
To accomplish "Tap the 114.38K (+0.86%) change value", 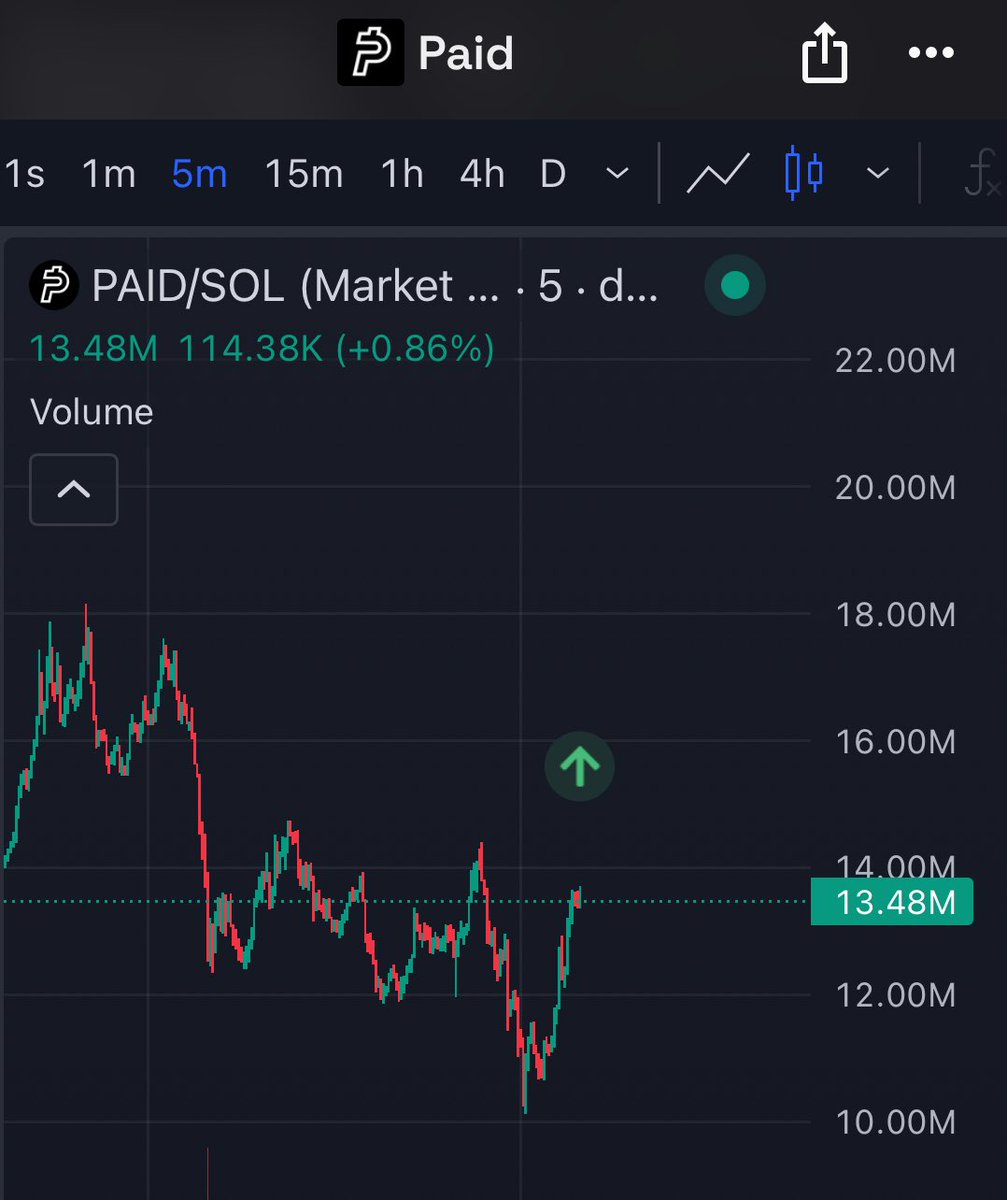I will [x=336, y=349].
